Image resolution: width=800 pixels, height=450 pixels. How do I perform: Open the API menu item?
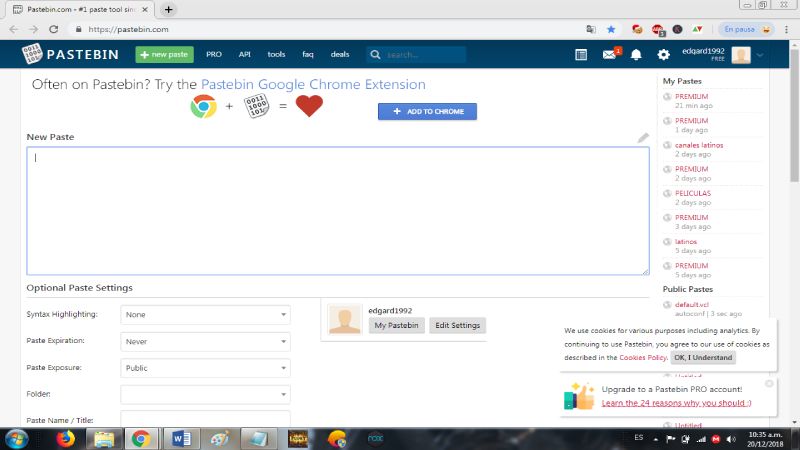pyautogui.click(x=244, y=54)
